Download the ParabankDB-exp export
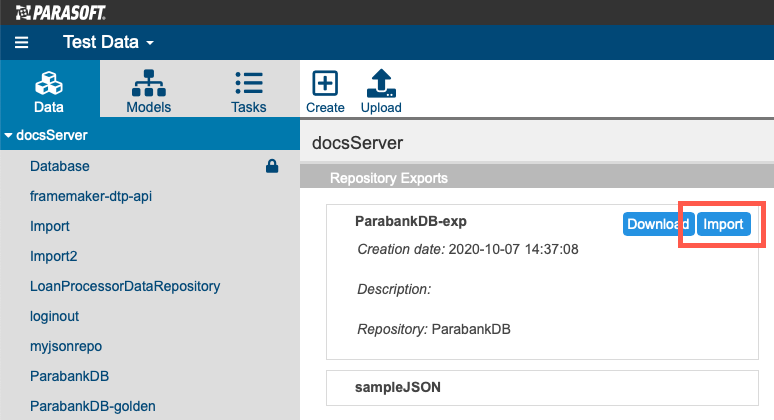This screenshot has width=774, height=420. click(x=658, y=224)
